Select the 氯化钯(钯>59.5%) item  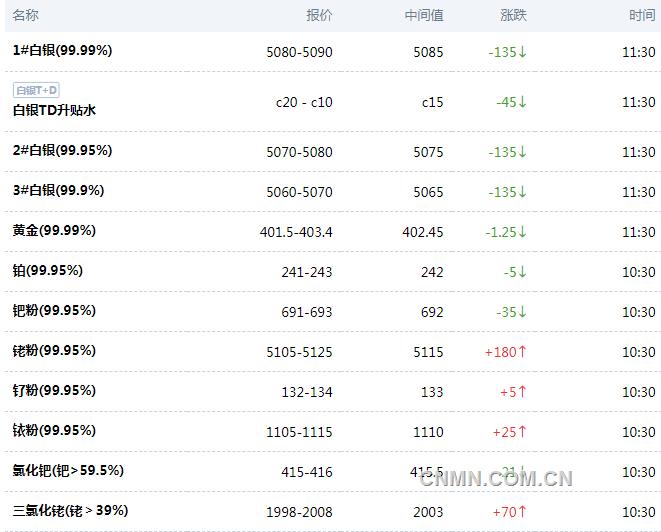[68, 470]
